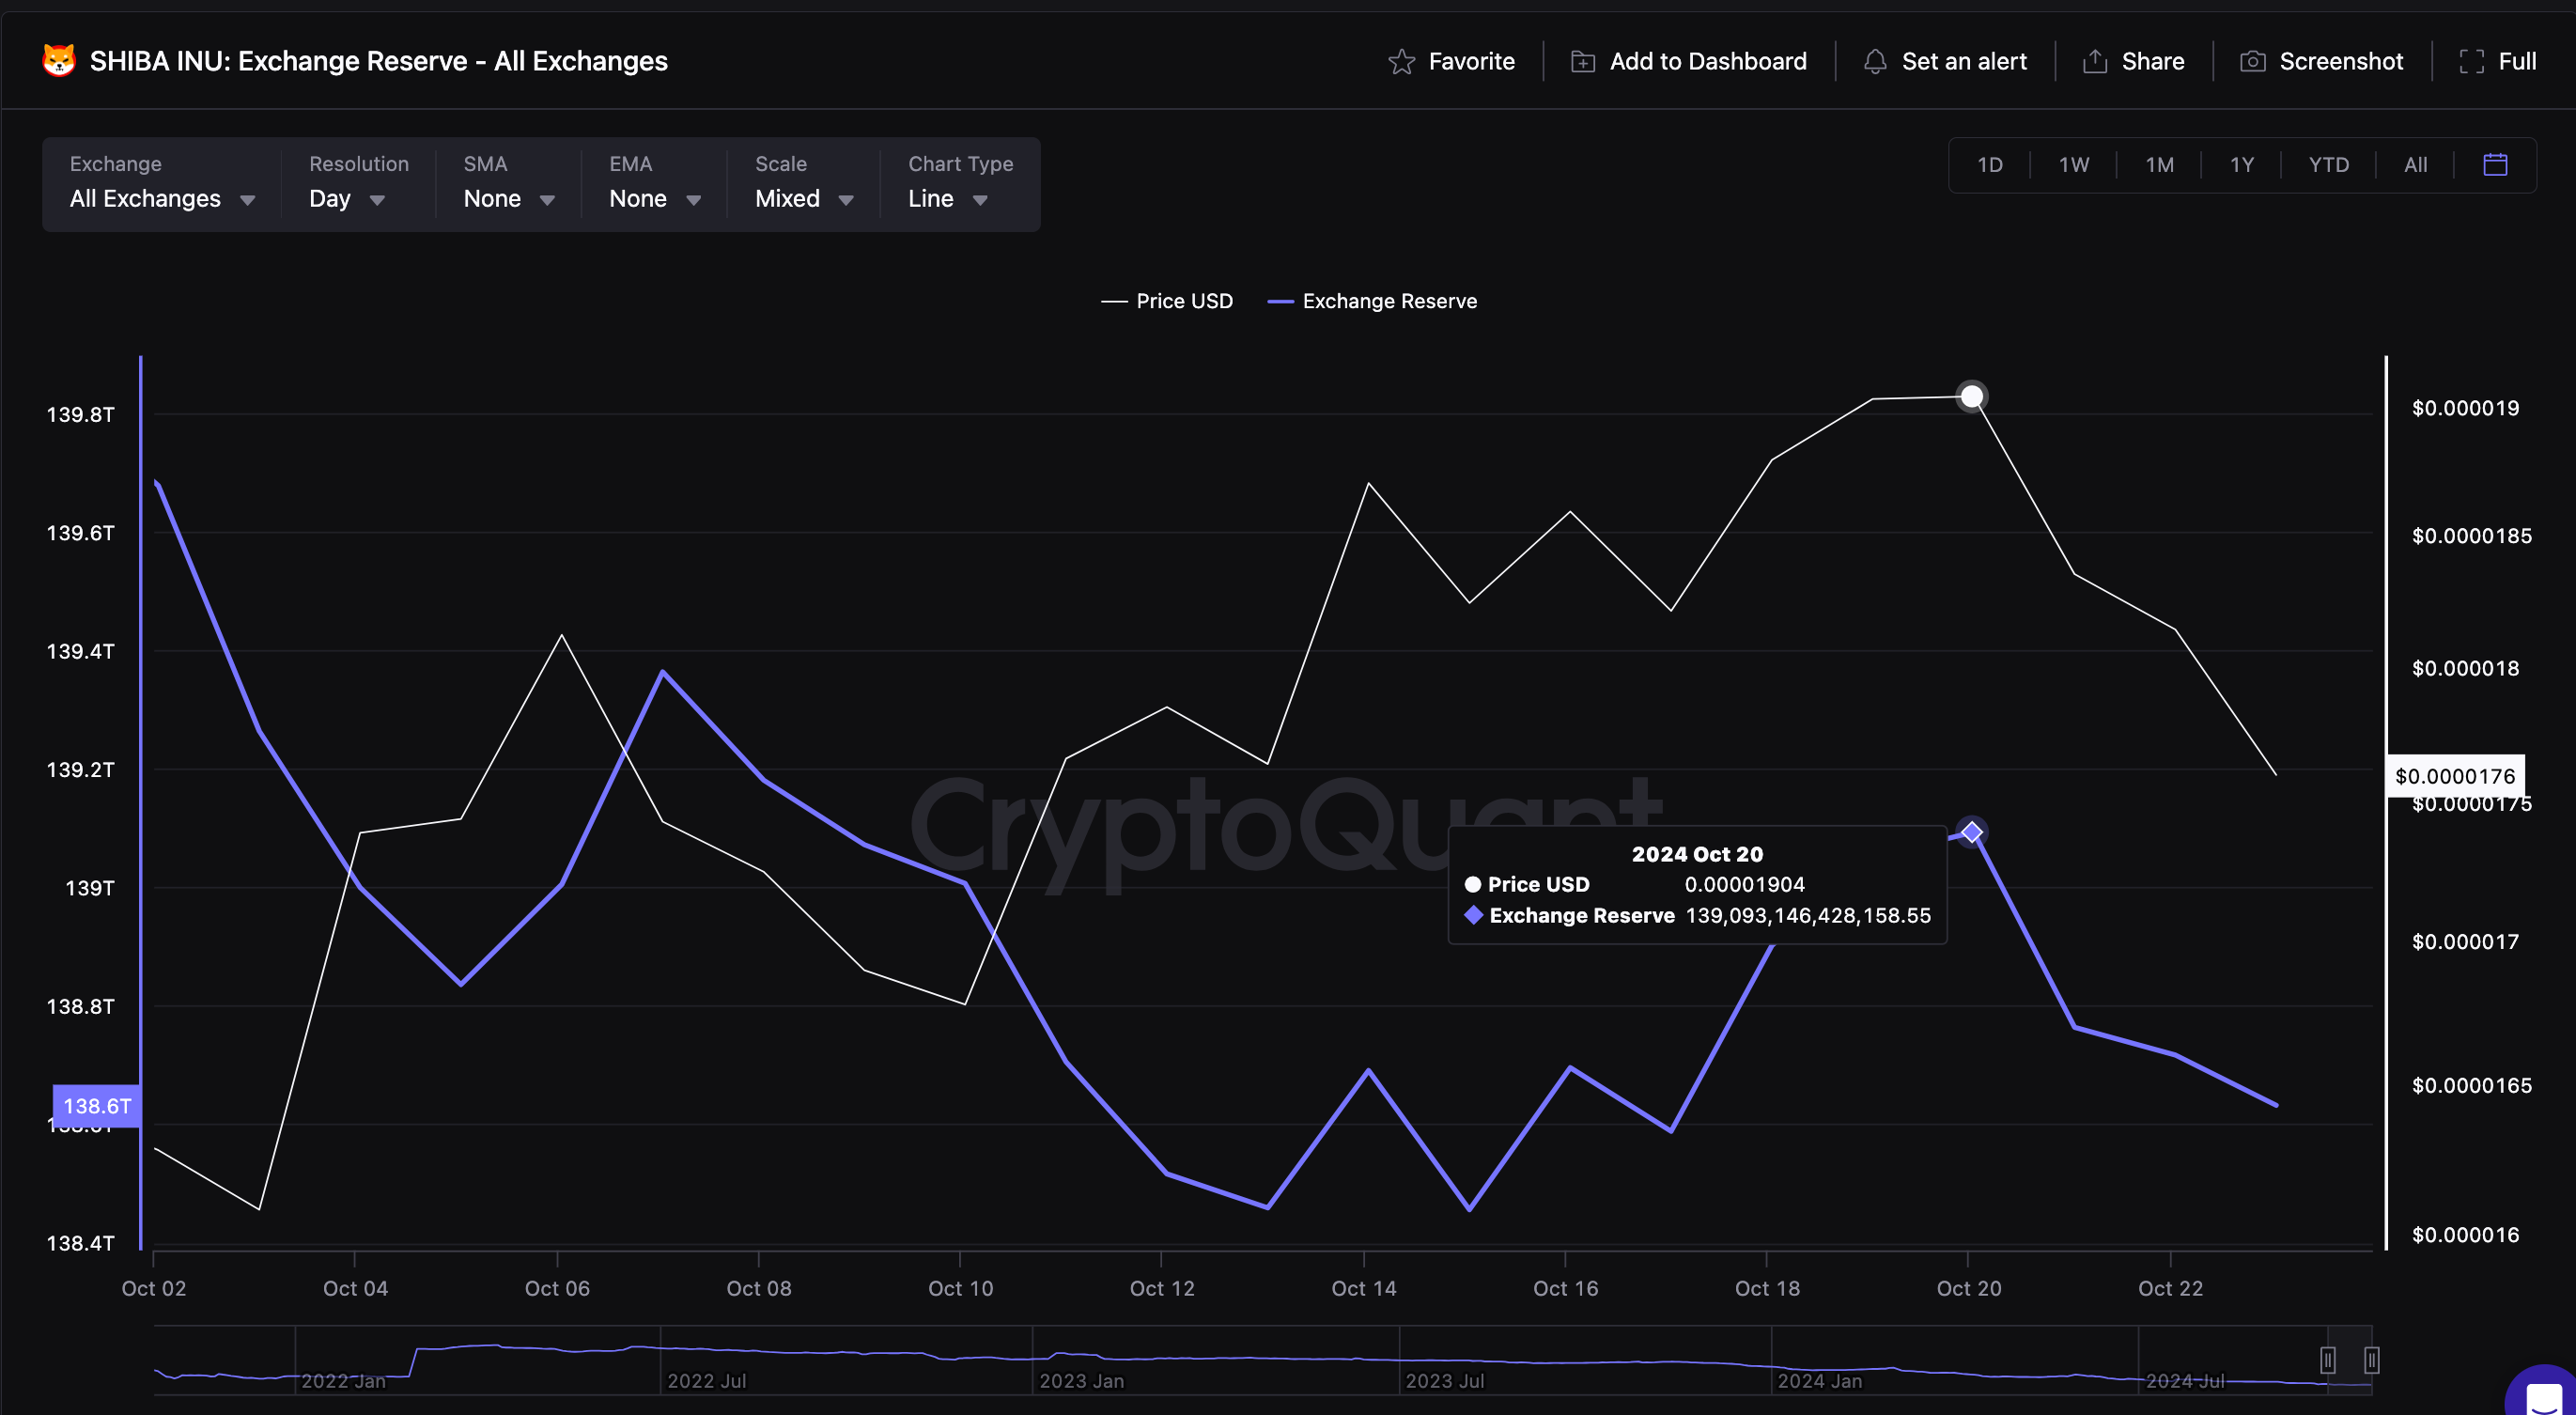The width and height of the screenshot is (2576, 1415).
Task: Open the chat support bubble icon
Action: [x=2543, y=1396]
